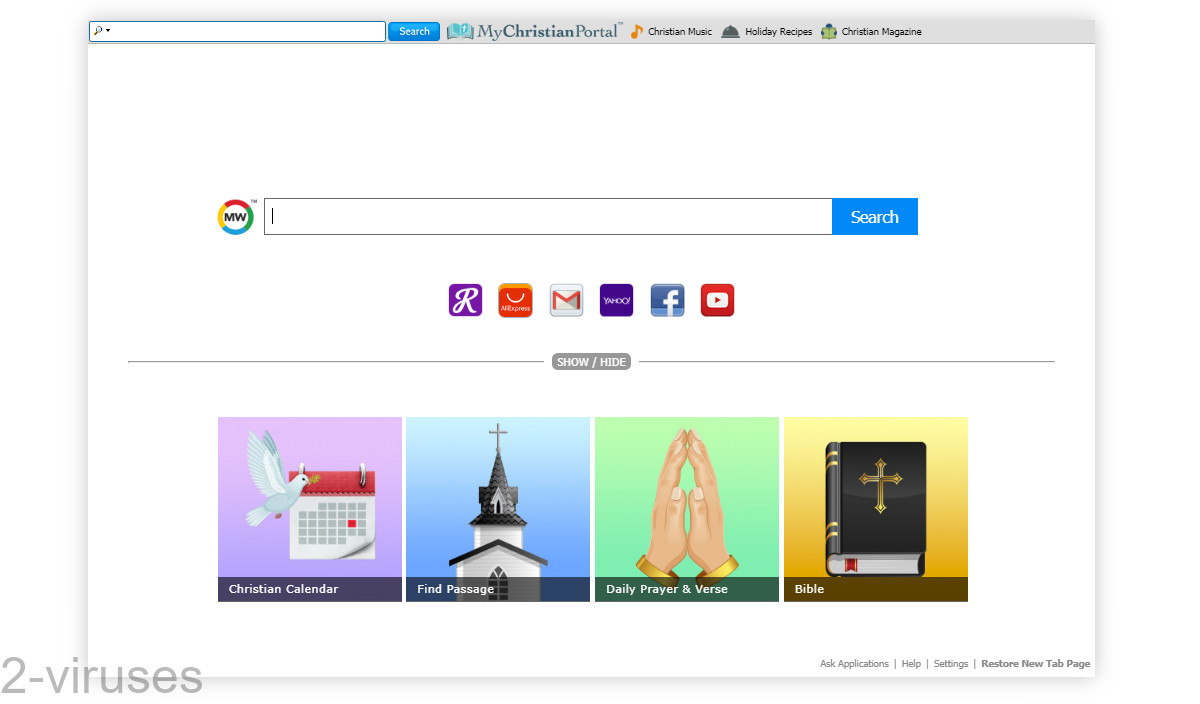Toggle the SHOW / HIDE control

pyautogui.click(x=591, y=361)
